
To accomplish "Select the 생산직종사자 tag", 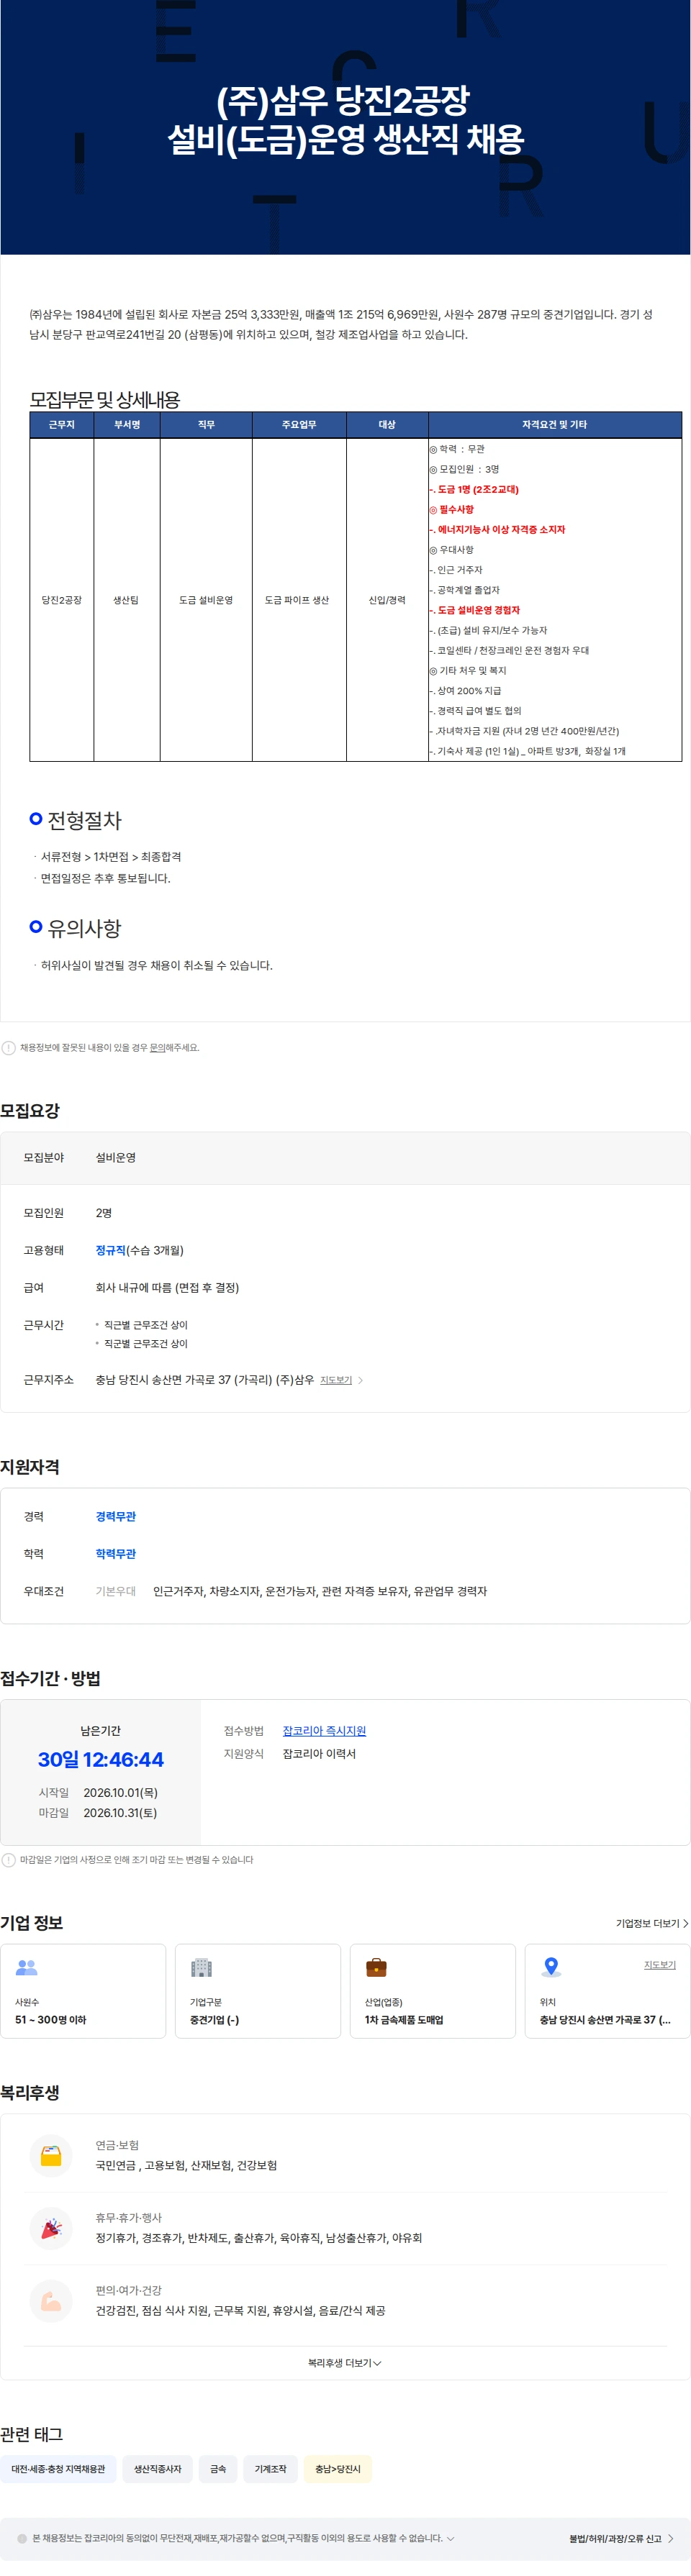I will 158,2469.
